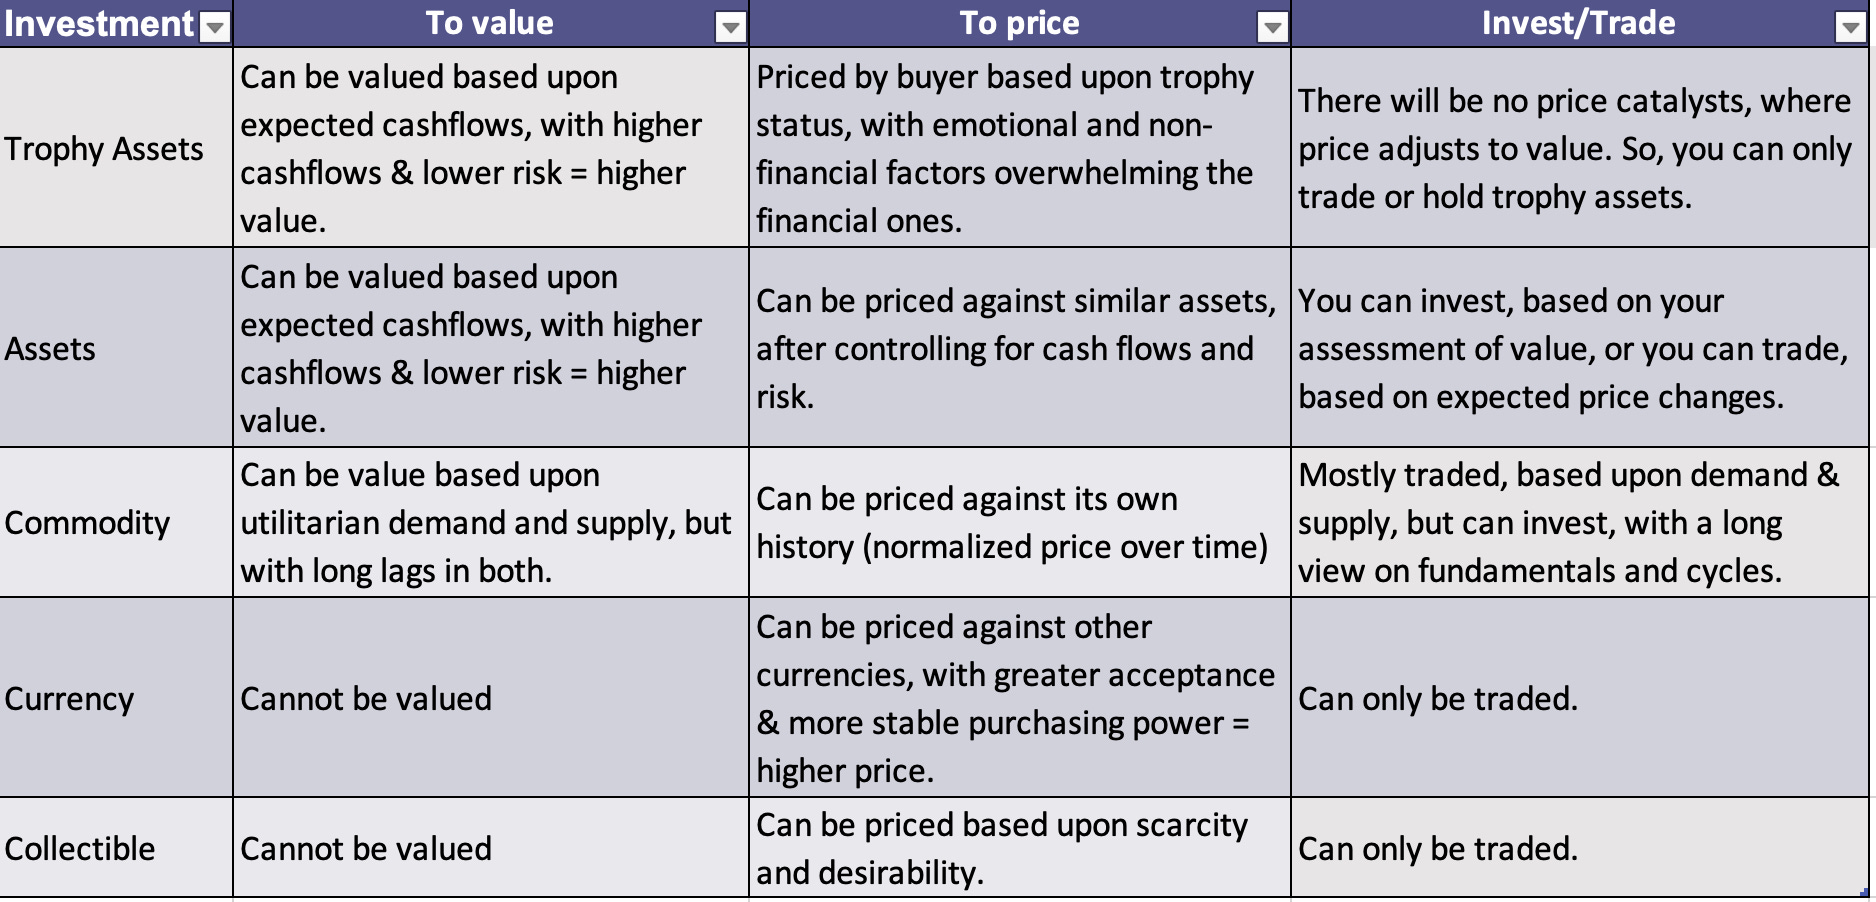Screen dimensions: 1876x902
Task: Select the To value header cell
Action: tap(491, 23)
